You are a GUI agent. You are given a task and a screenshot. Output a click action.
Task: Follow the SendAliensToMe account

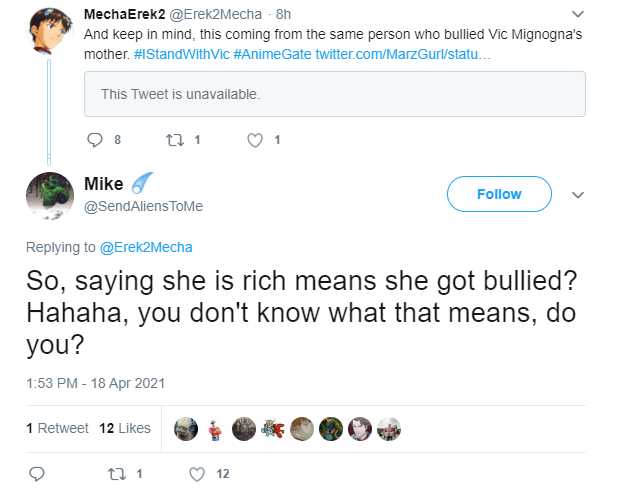tap(499, 194)
